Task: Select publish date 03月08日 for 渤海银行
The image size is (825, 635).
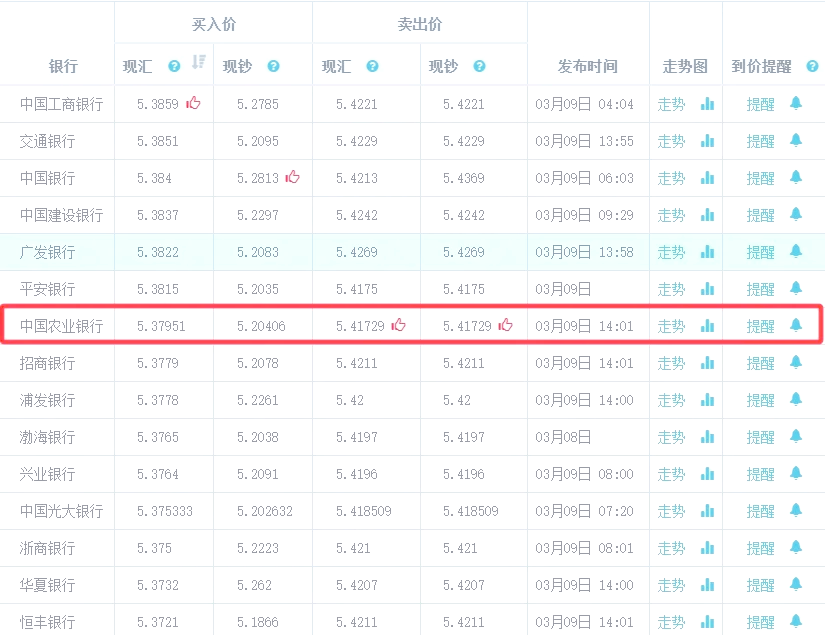Action: coord(563,437)
